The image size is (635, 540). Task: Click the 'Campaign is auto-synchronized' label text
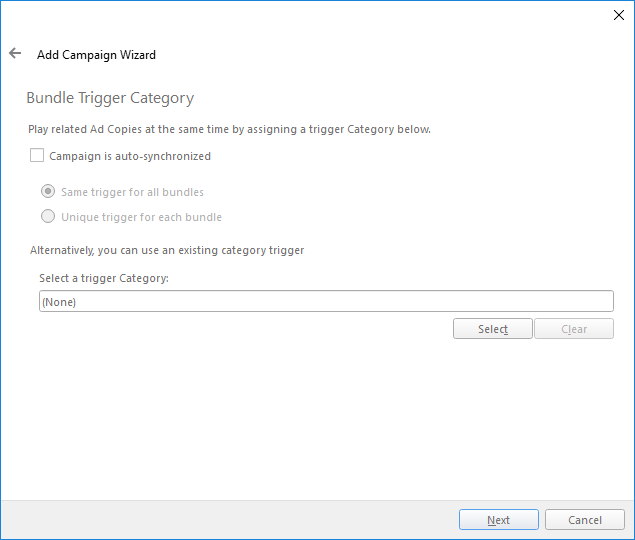130,156
